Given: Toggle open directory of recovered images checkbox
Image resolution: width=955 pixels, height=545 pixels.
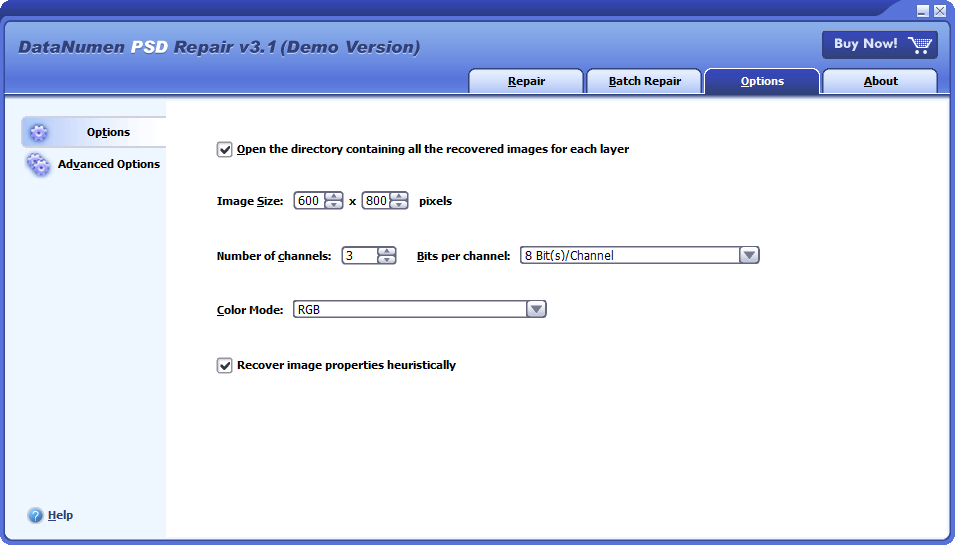Looking at the screenshot, I should click(x=224, y=149).
